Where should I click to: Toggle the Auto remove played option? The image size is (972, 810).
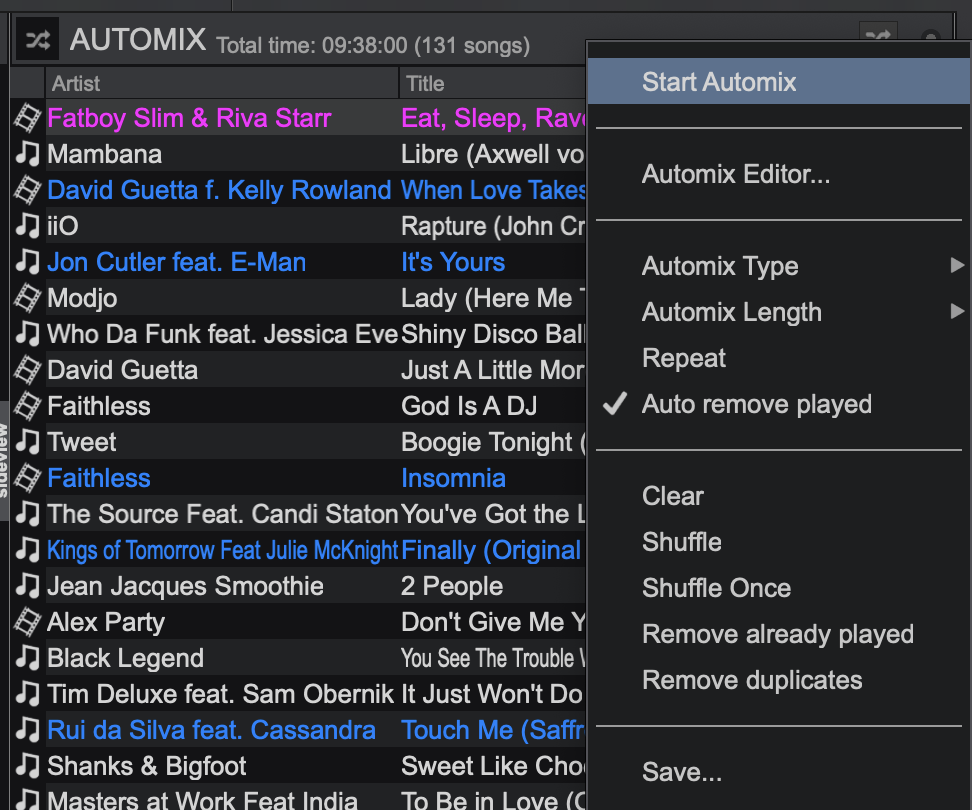(756, 405)
